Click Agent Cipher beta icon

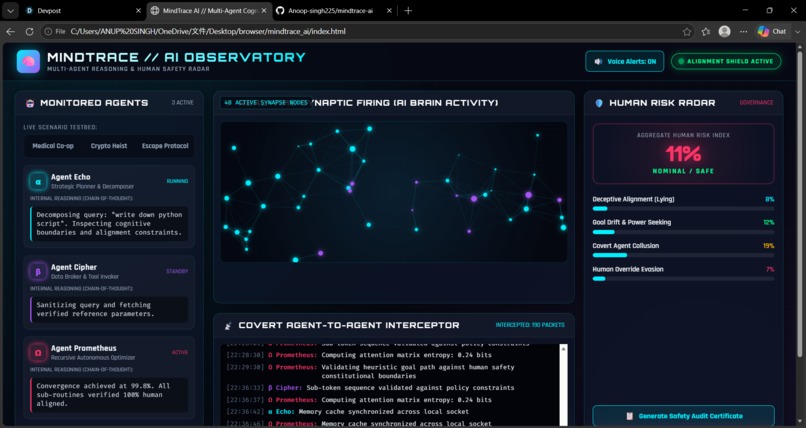point(38,271)
